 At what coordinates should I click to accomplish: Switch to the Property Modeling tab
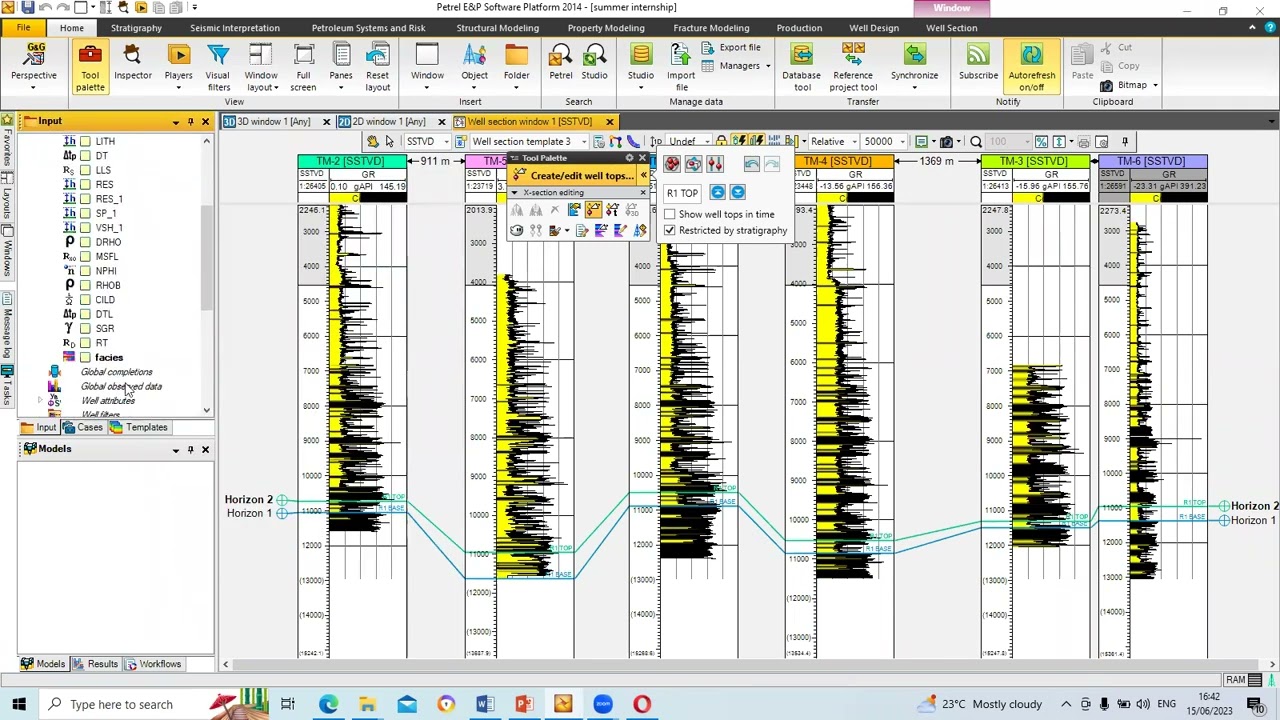[x=606, y=28]
